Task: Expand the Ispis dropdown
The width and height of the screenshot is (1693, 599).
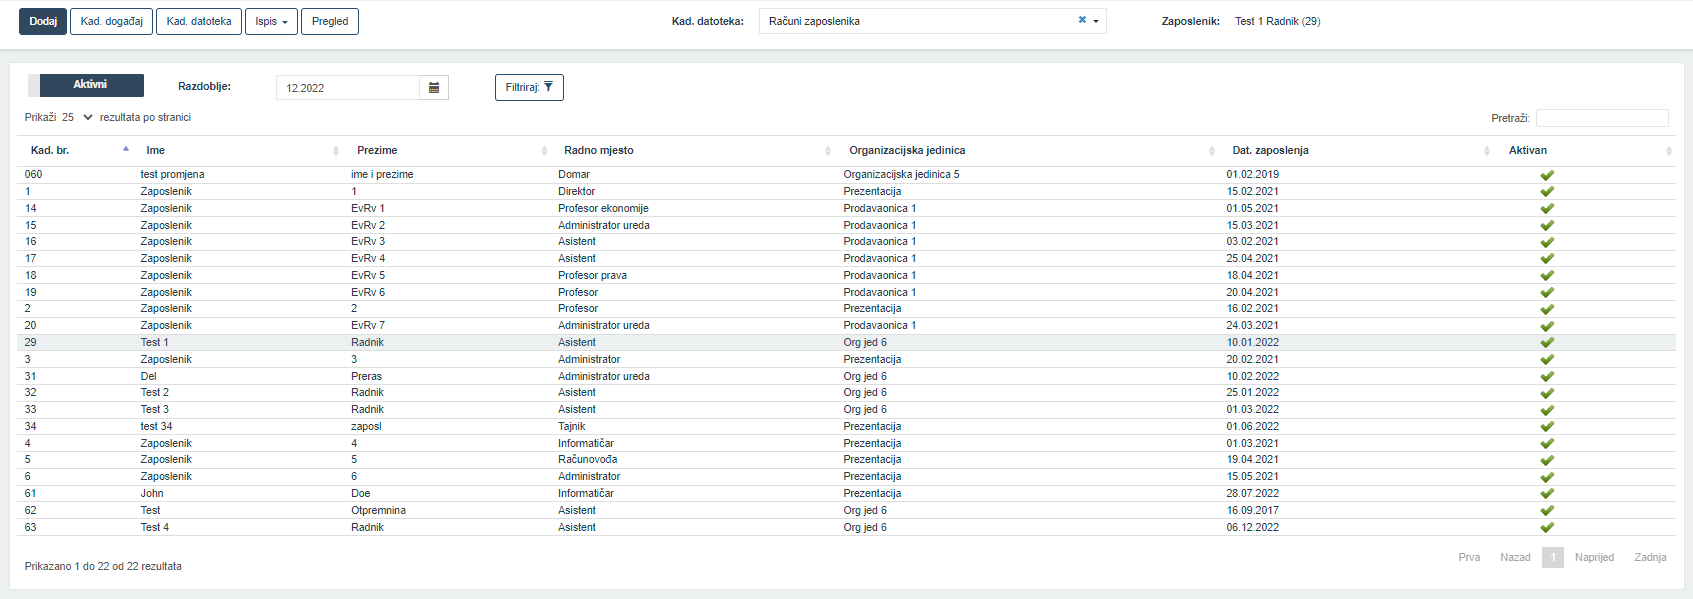Action: pyautogui.click(x=271, y=21)
